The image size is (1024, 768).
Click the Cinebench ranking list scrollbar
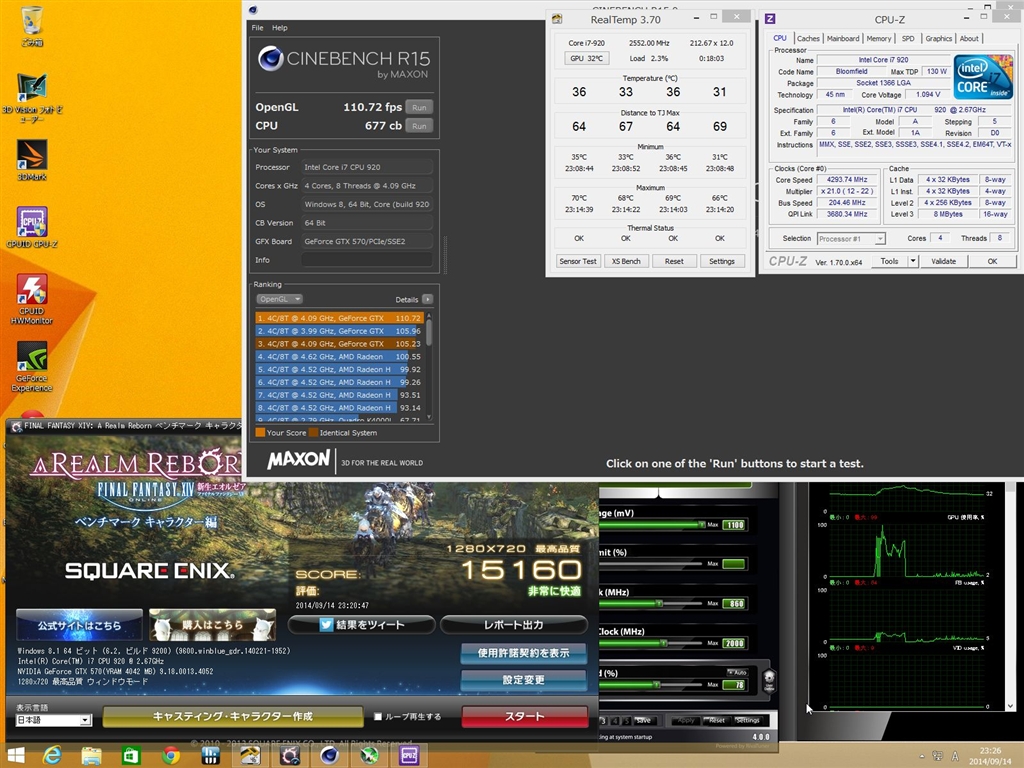429,365
